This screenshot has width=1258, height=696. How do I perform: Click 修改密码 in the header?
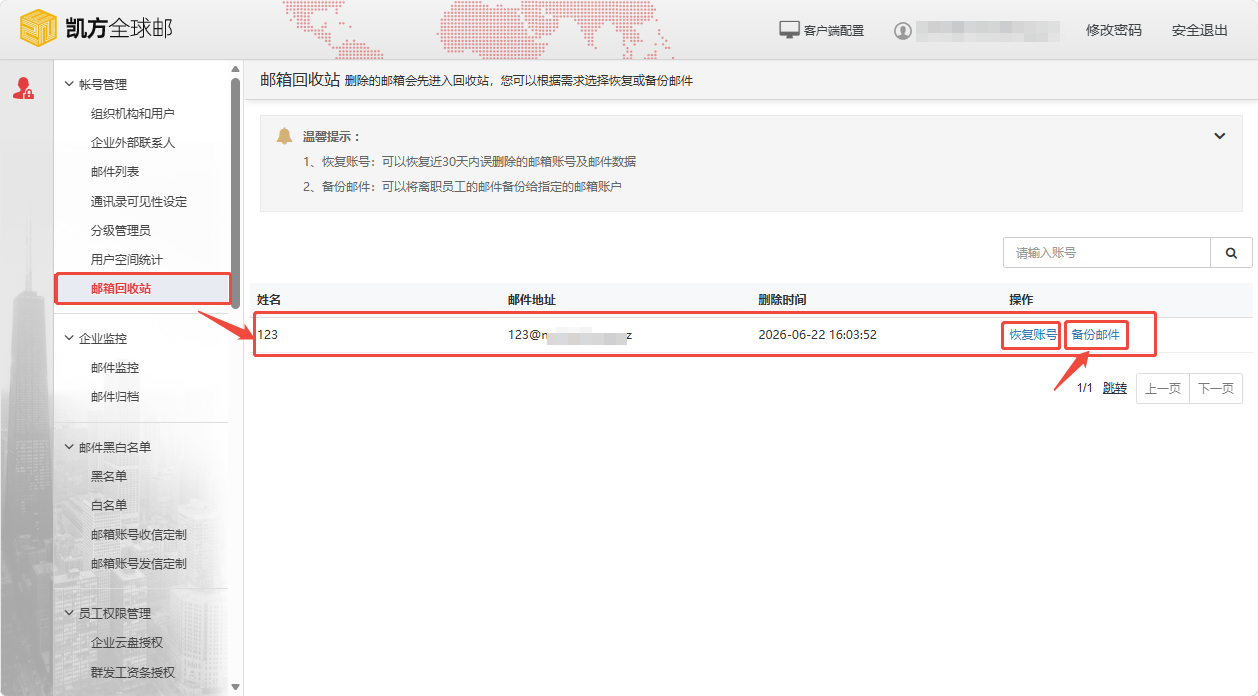pyautogui.click(x=1114, y=31)
